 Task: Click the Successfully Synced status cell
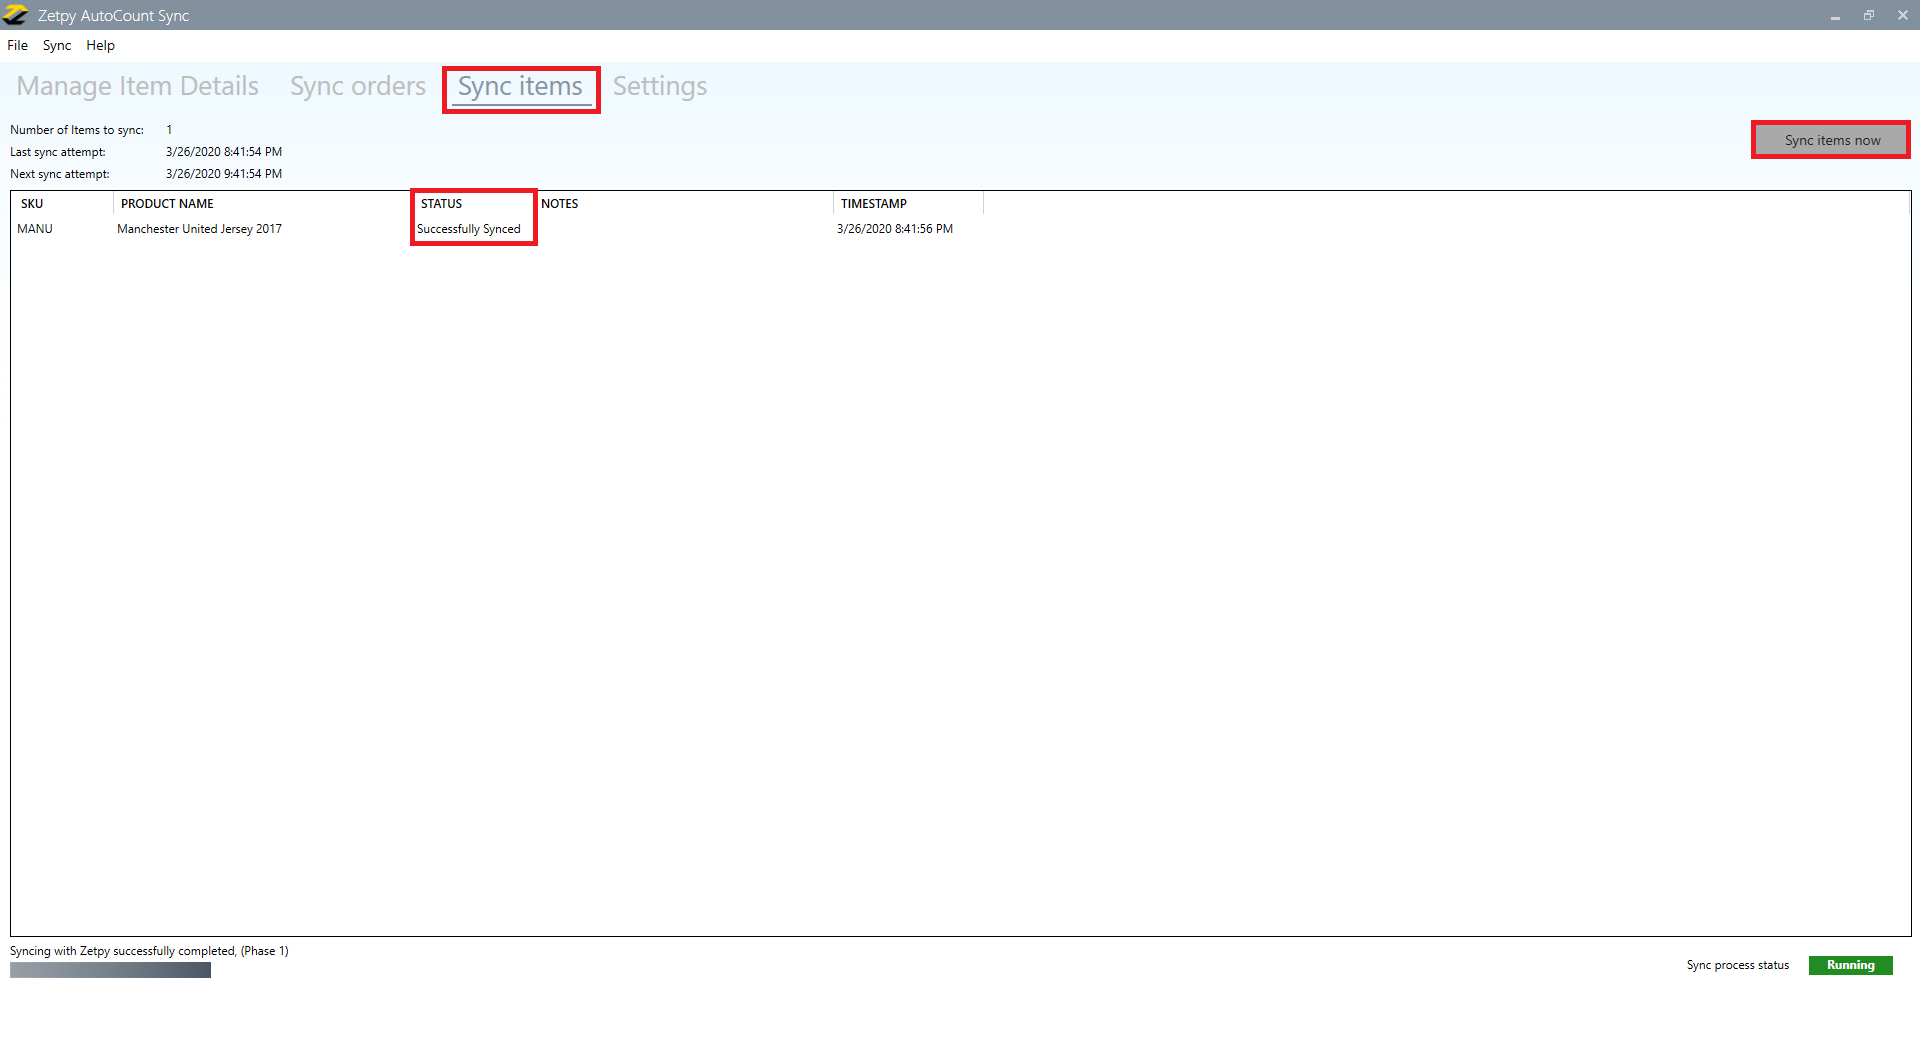pyautogui.click(x=469, y=229)
